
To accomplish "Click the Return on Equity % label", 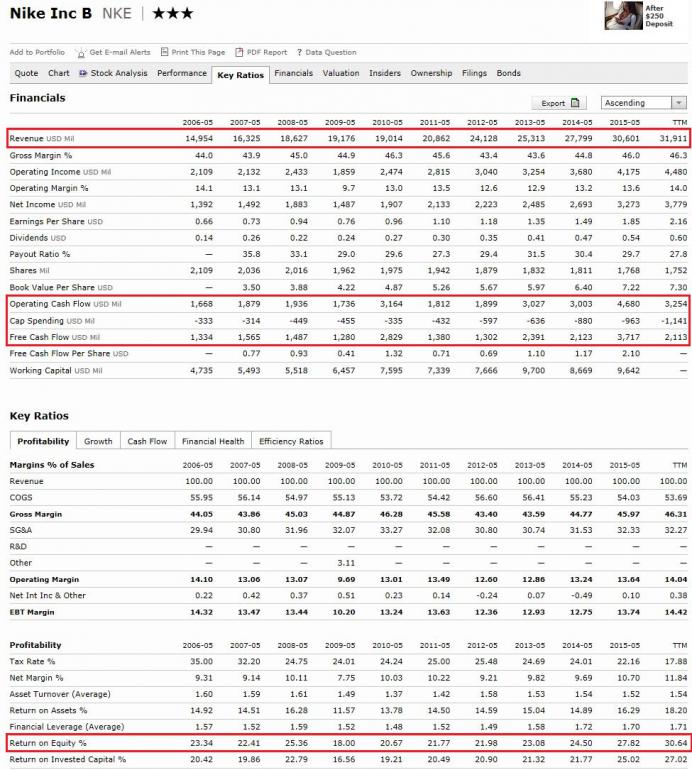I will (48, 743).
